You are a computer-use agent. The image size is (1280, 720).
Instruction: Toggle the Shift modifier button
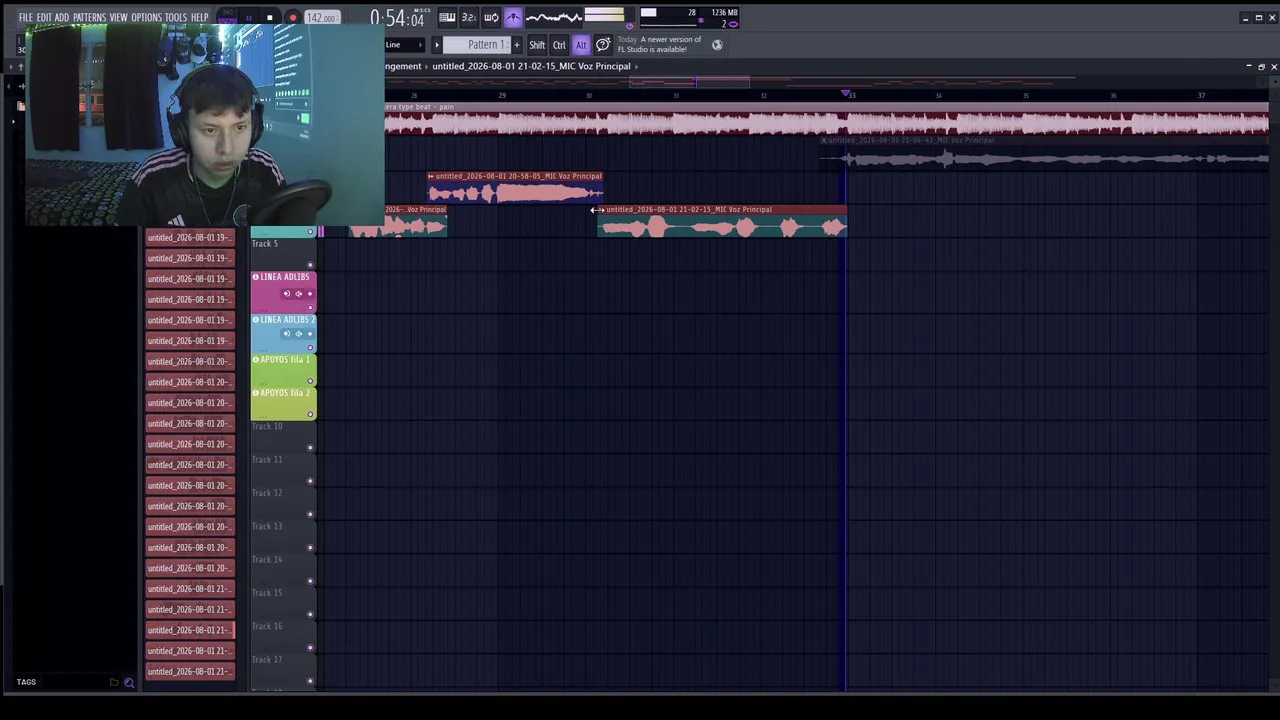tap(537, 45)
